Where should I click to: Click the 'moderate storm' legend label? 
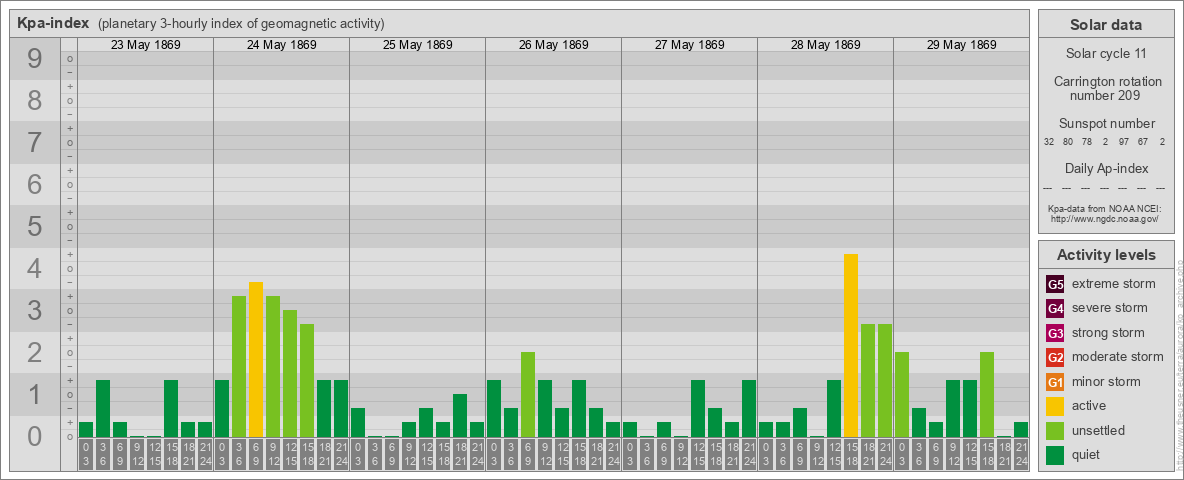coord(1118,357)
